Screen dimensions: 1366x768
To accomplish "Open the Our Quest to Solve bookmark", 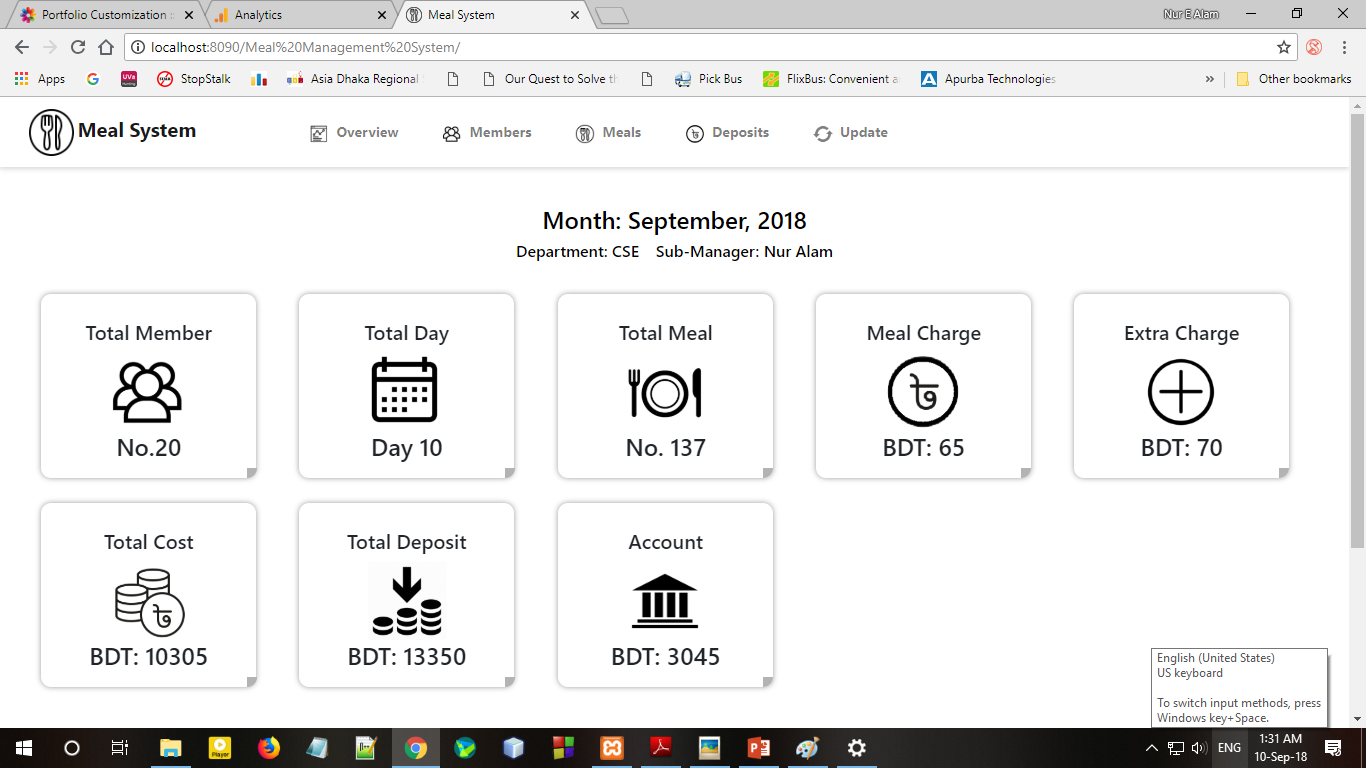I will (549, 79).
